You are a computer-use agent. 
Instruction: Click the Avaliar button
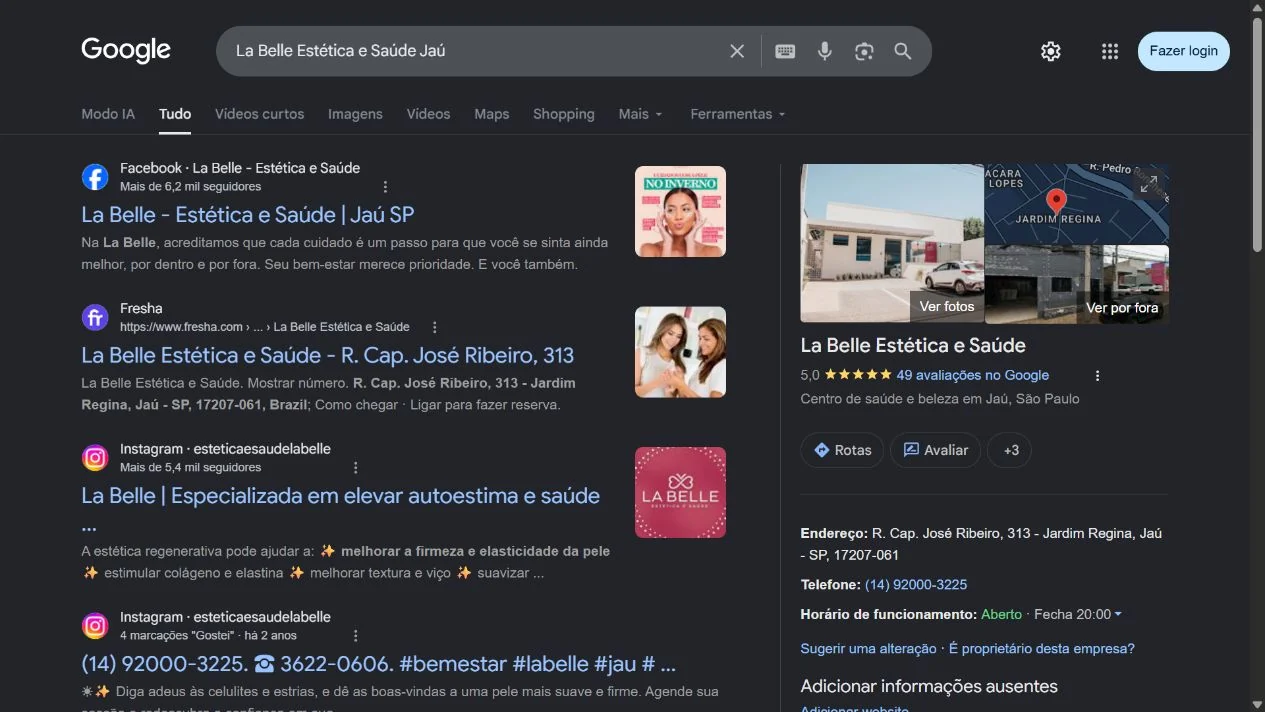(x=936, y=450)
